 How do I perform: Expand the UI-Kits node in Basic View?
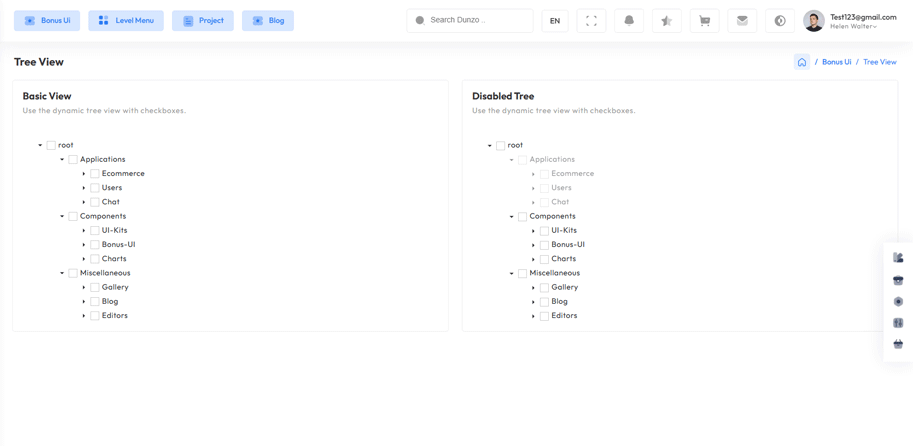point(84,231)
